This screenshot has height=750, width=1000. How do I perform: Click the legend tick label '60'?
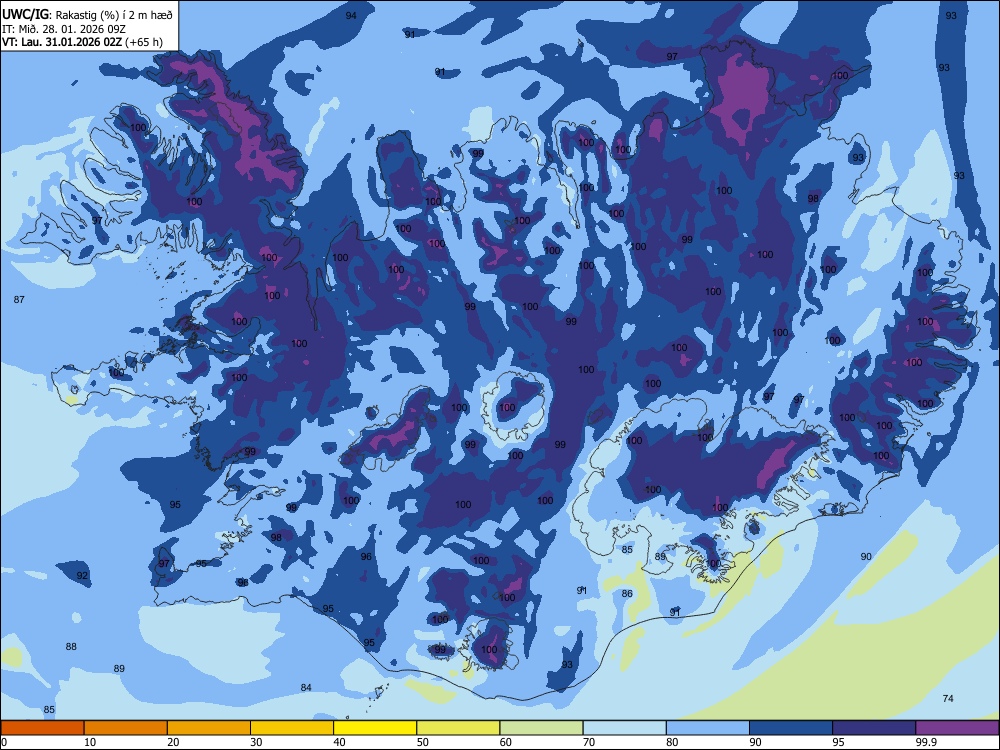pyautogui.click(x=506, y=742)
